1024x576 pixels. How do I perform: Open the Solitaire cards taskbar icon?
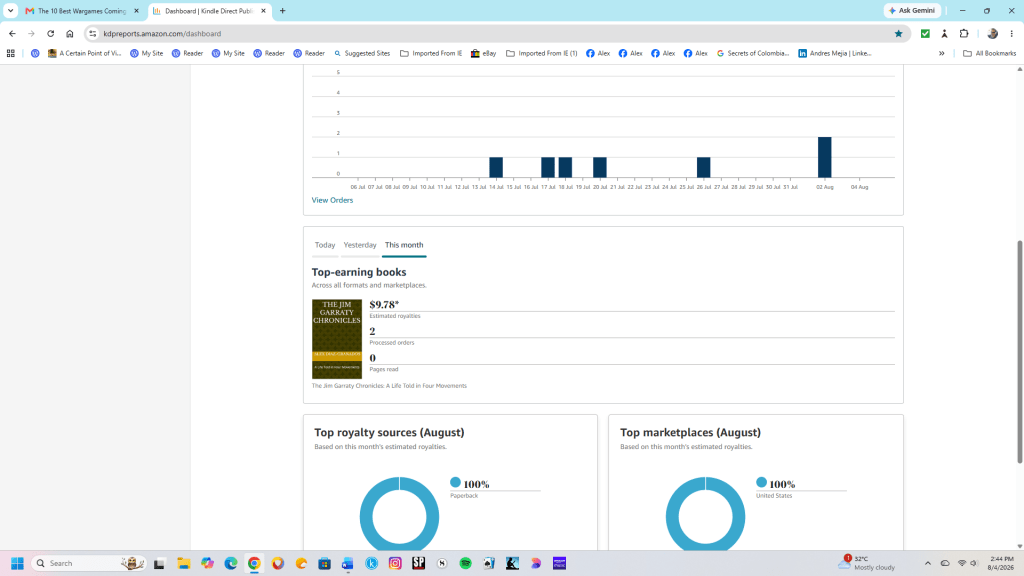489,563
